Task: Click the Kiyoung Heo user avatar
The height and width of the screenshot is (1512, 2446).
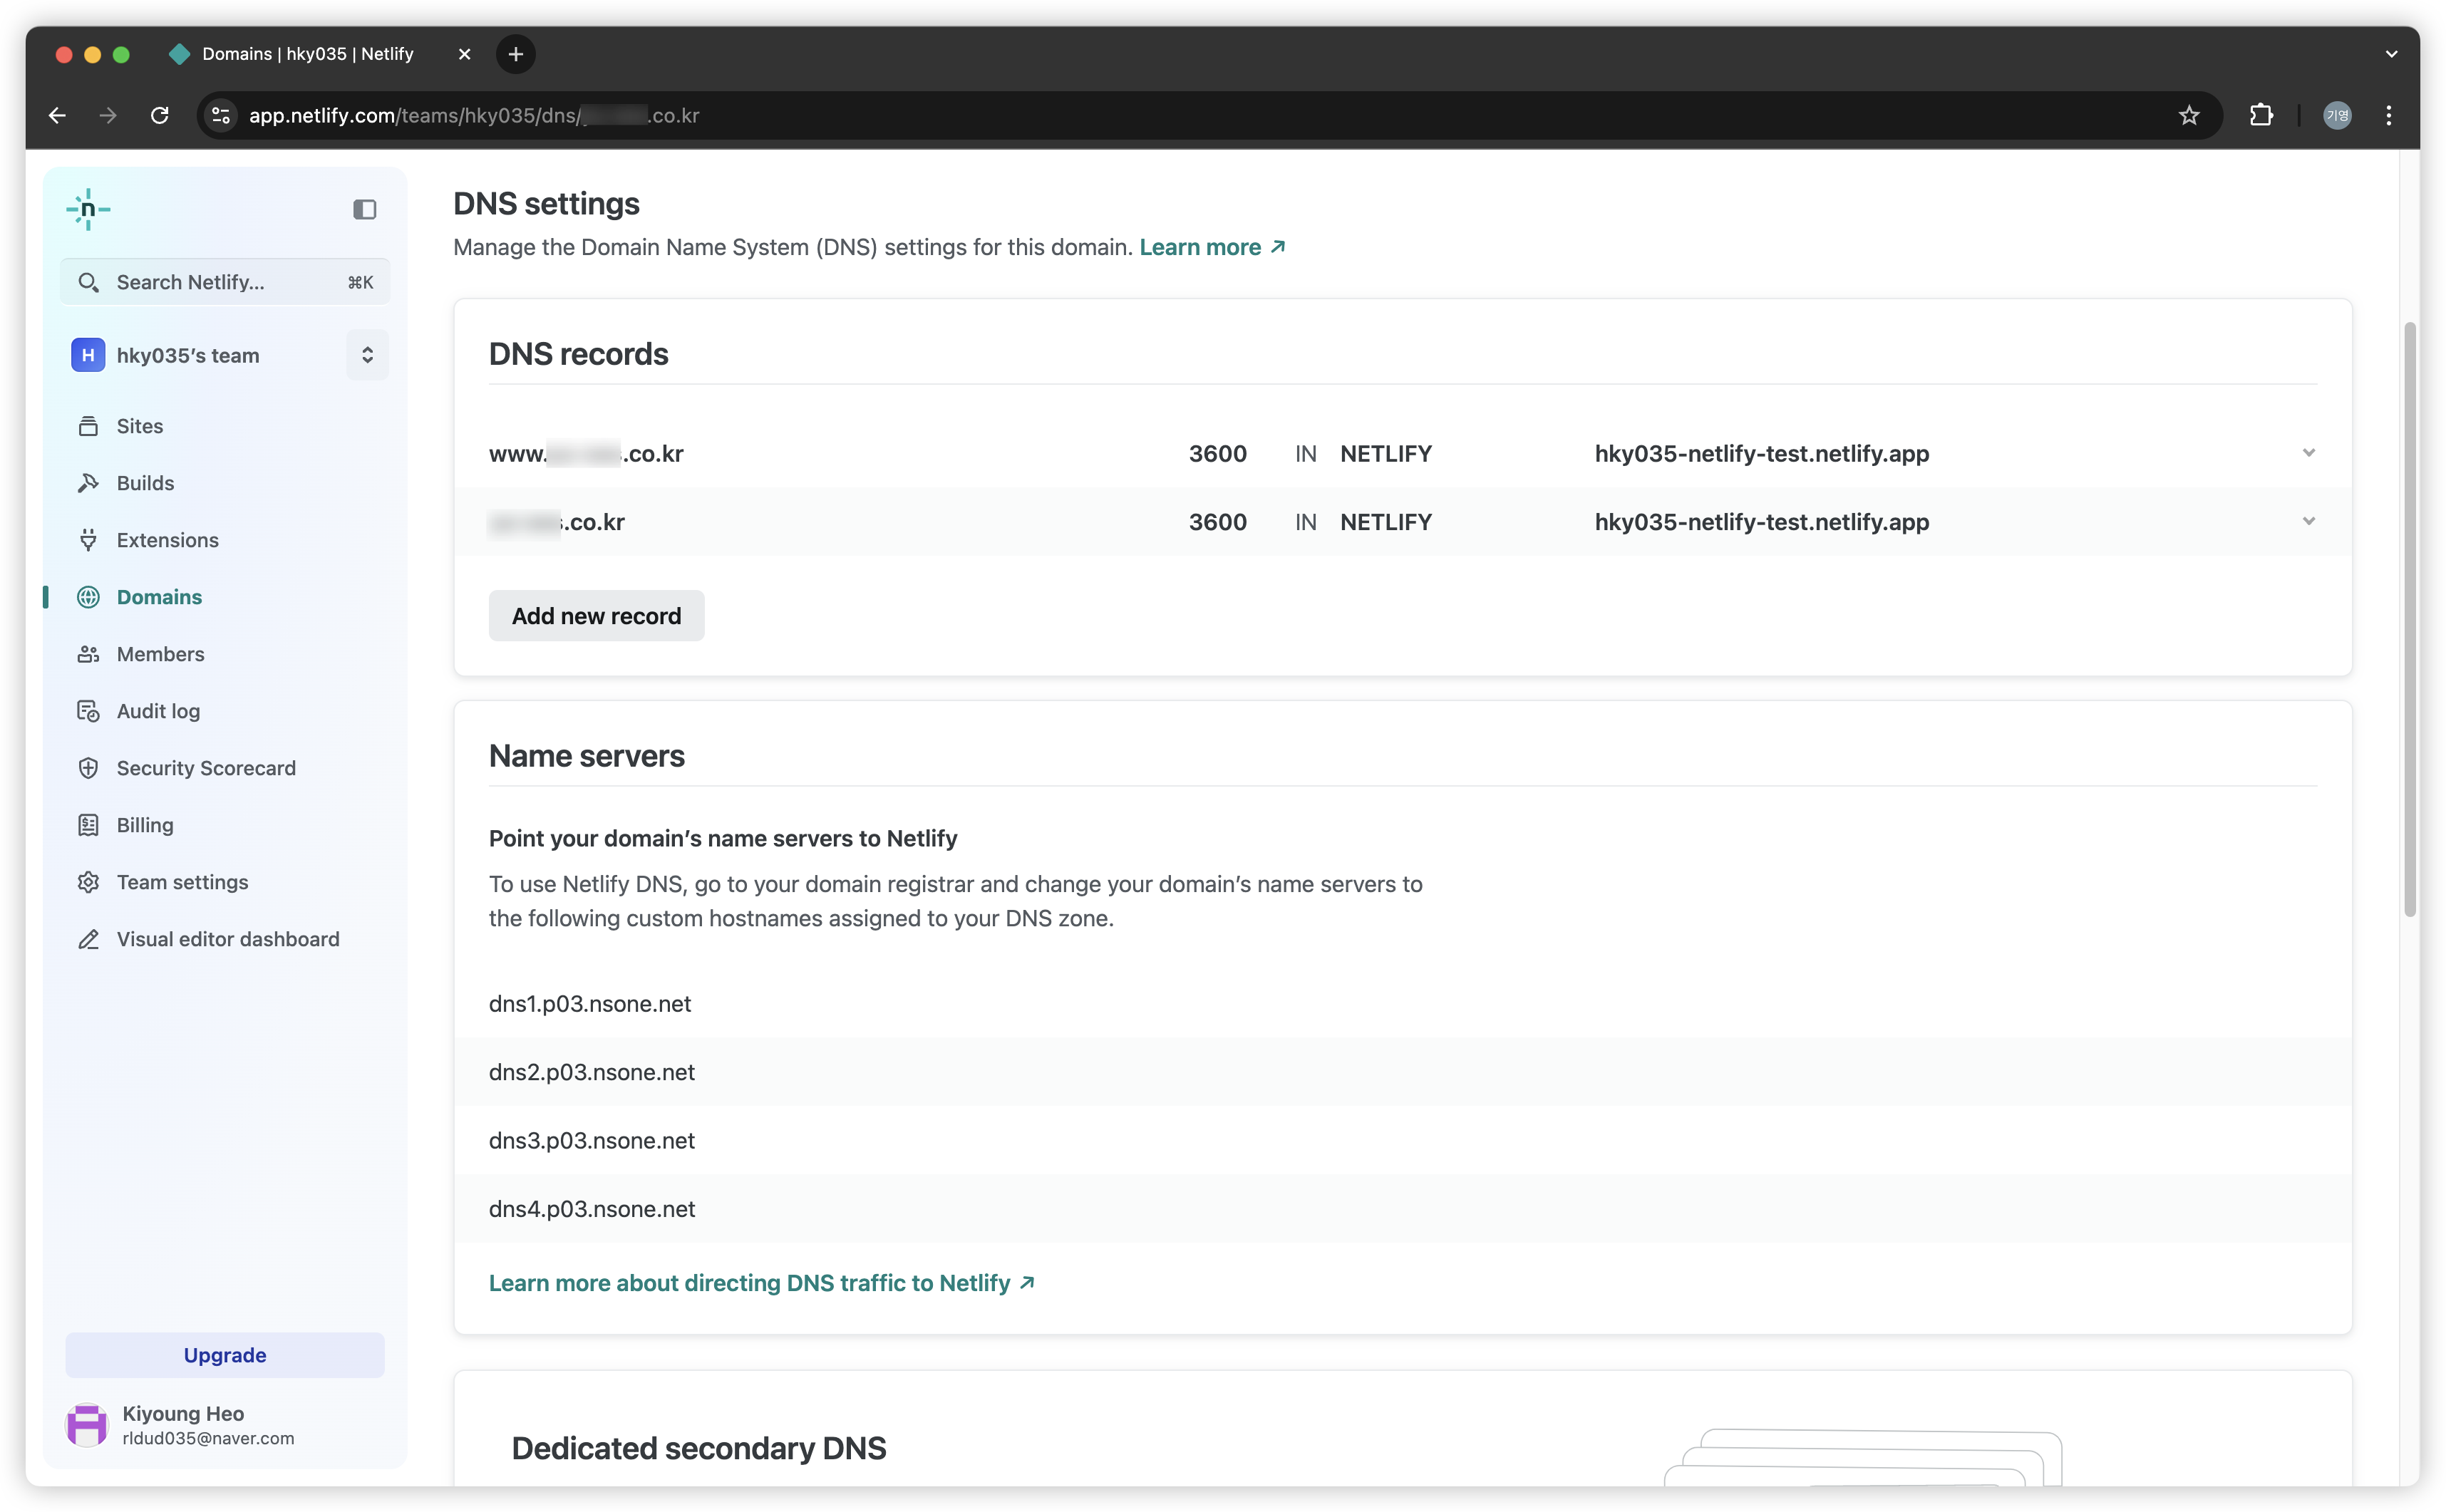Action: pyautogui.click(x=87, y=1424)
